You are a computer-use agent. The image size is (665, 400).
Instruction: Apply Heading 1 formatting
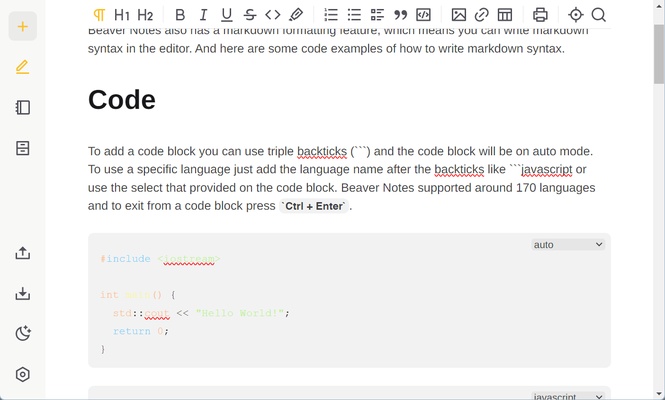click(x=122, y=15)
